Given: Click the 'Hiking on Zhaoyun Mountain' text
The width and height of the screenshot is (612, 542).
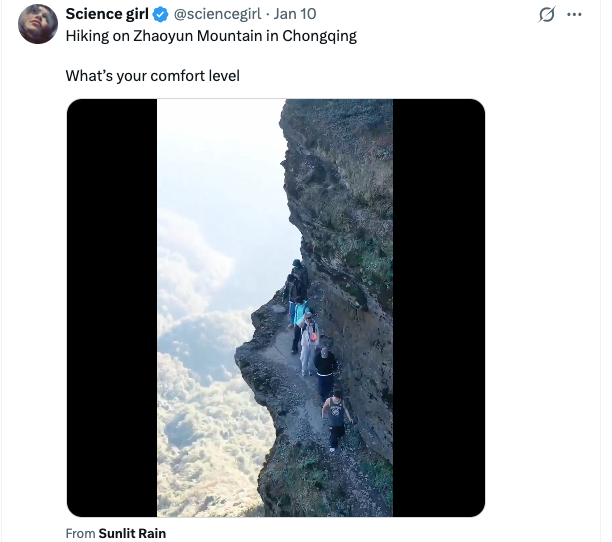Looking at the screenshot, I should point(150,36).
